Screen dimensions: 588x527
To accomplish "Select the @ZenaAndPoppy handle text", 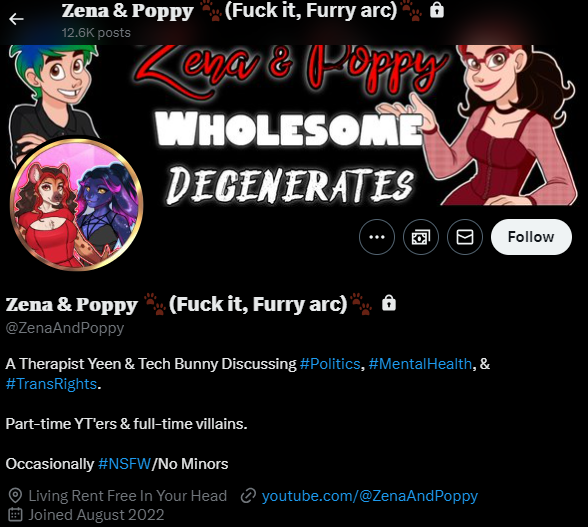I will pos(64,328).
